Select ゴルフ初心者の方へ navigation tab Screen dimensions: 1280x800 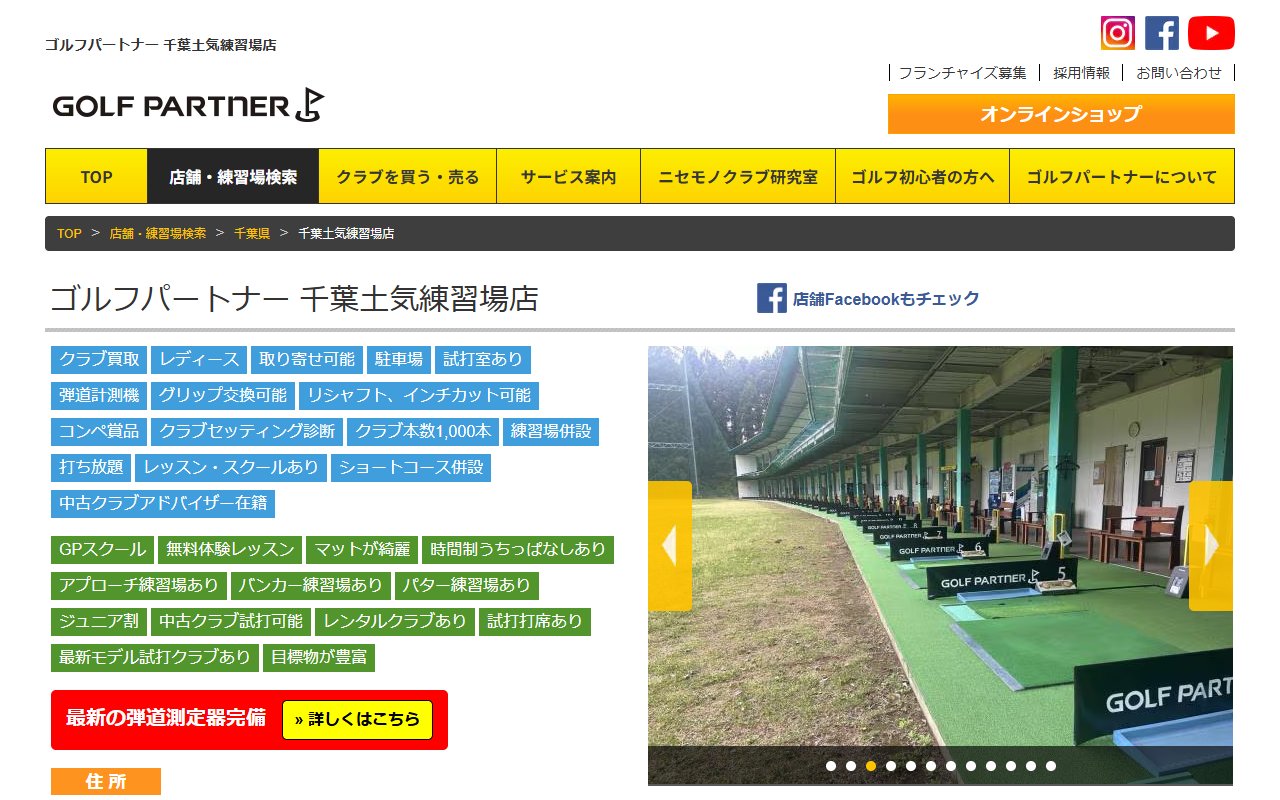point(923,177)
